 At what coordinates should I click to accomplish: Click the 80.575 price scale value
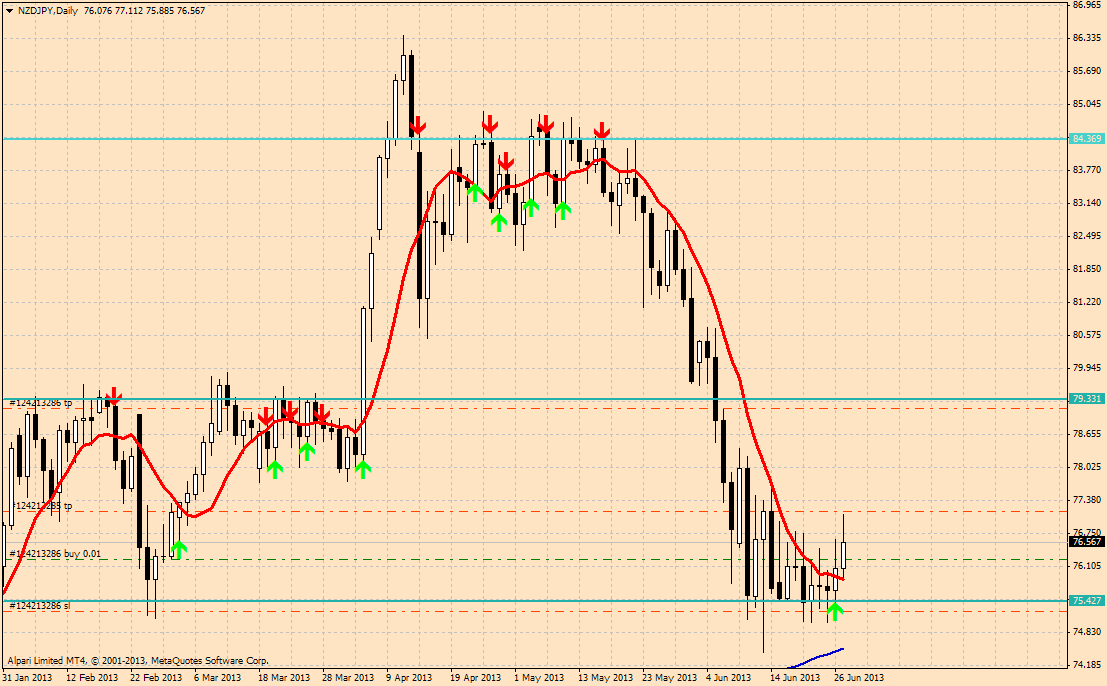pos(1087,335)
